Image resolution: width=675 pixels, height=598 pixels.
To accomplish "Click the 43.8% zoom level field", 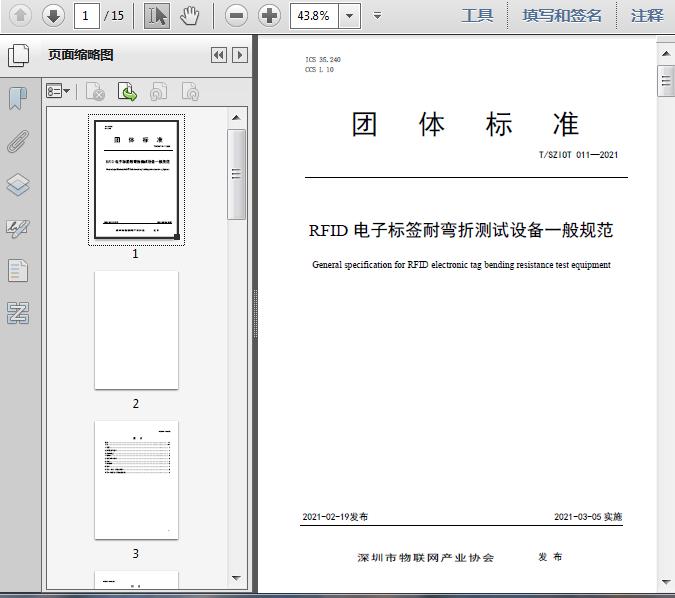I will point(314,16).
